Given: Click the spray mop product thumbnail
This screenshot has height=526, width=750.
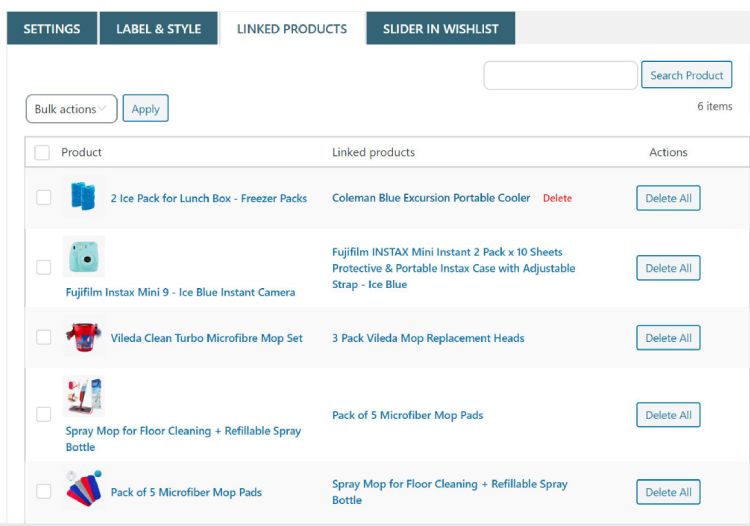Looking at the screenshot, I should 84,396.
